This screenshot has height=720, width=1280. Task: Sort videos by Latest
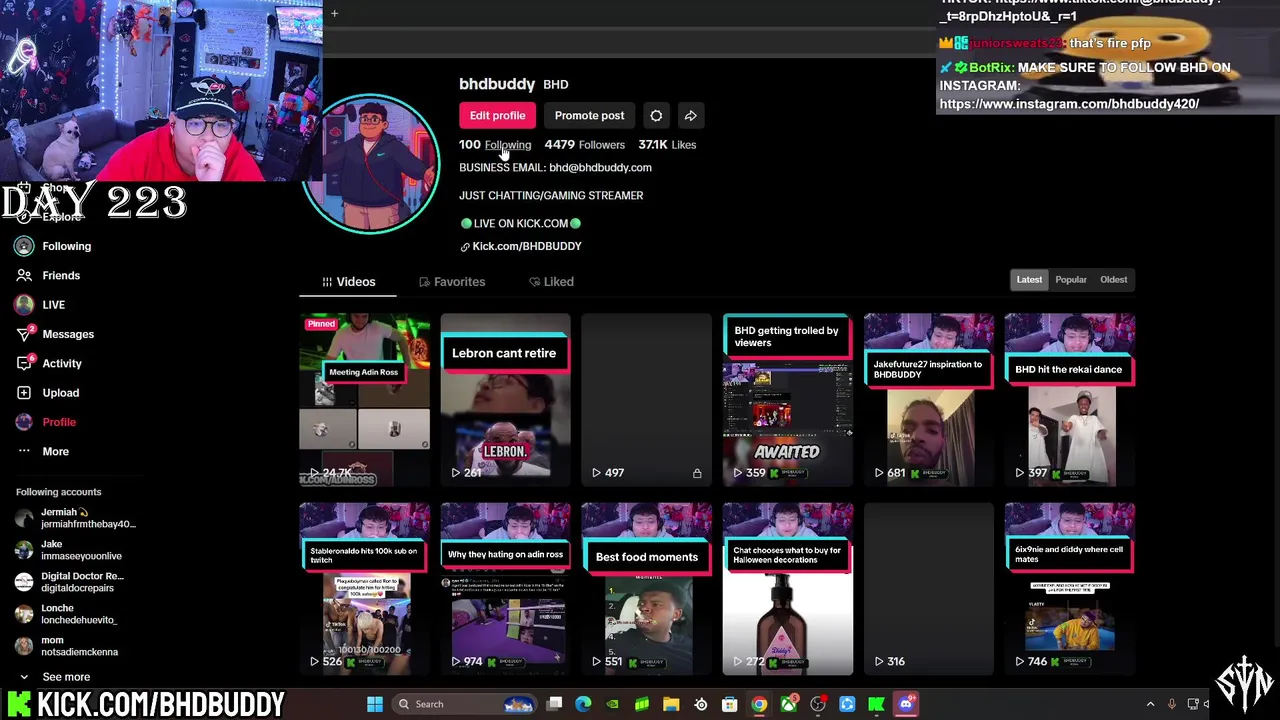(1029, 280)
